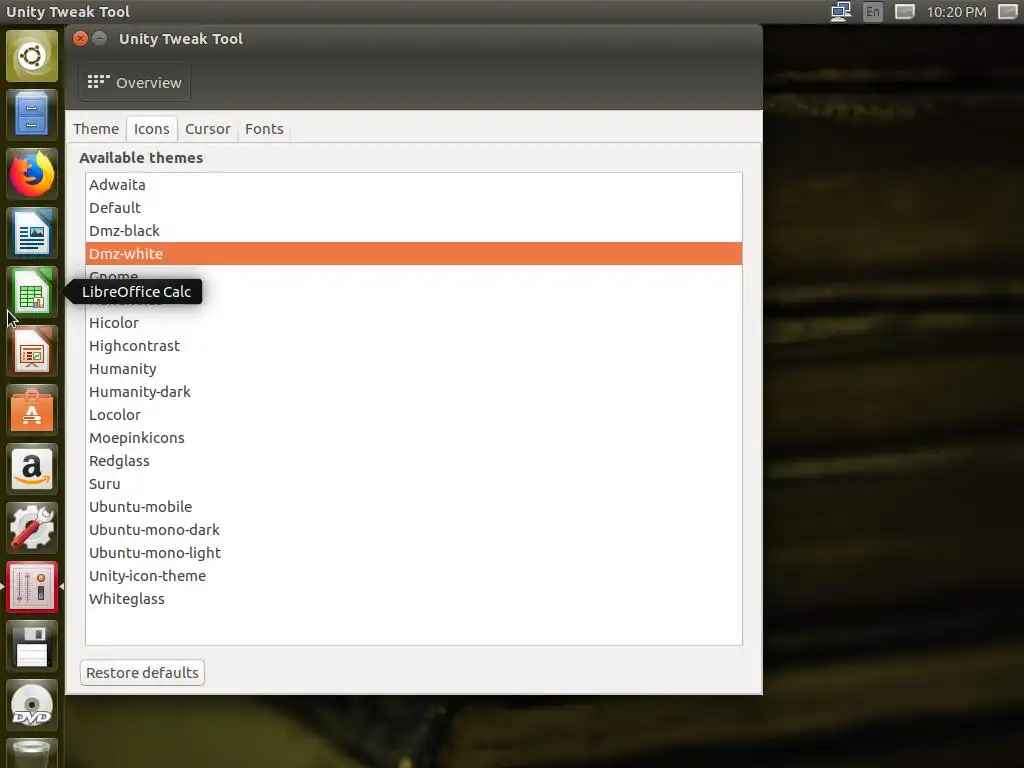Viewport: 1024px width, 768px height.
Task: Open the Amazon launcher icon
Action: point(32,469)
